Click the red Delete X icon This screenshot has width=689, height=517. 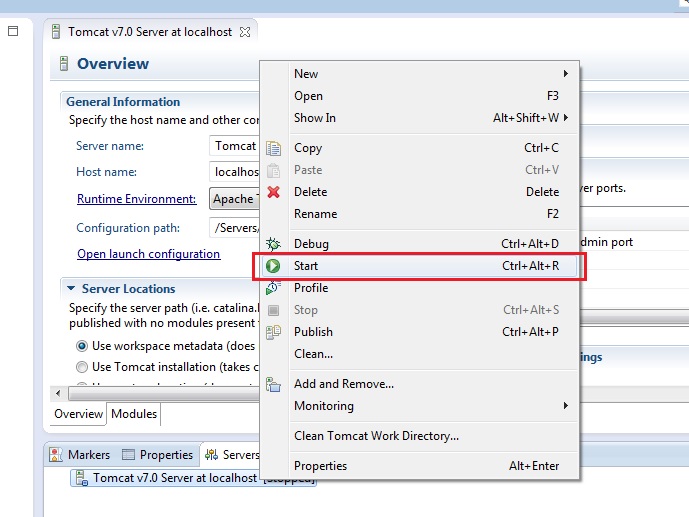pyautogui.click(x=273, y=192)
